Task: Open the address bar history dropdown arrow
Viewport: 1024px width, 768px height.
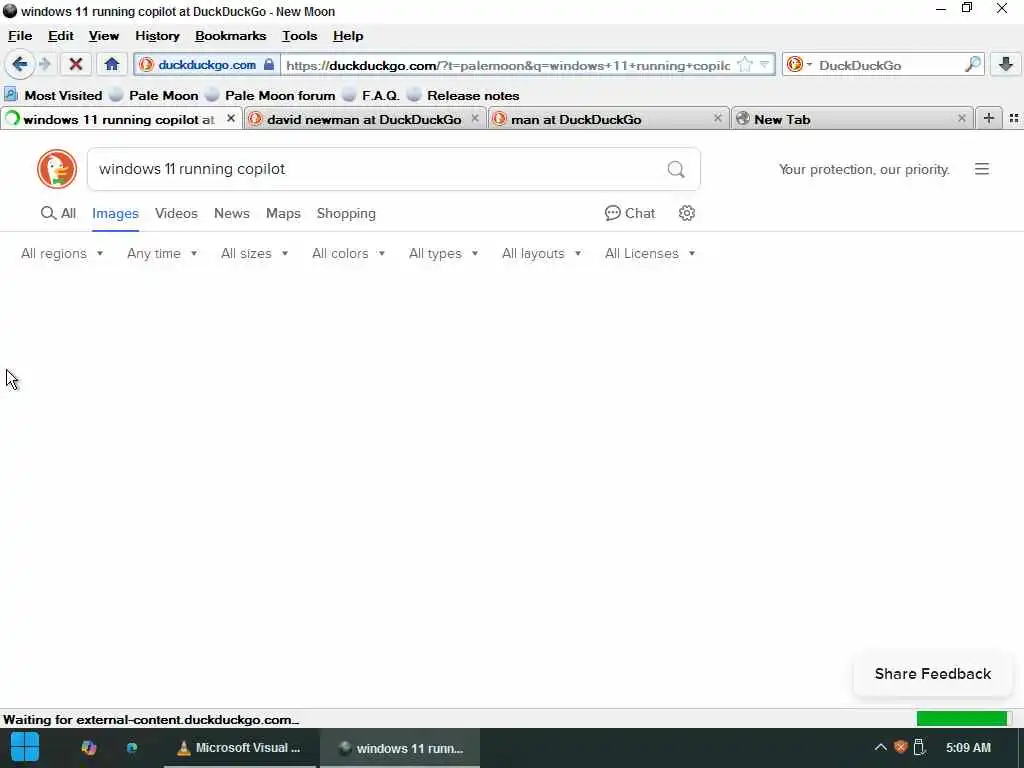Action: pyautogui.click(x=765, y=65)
